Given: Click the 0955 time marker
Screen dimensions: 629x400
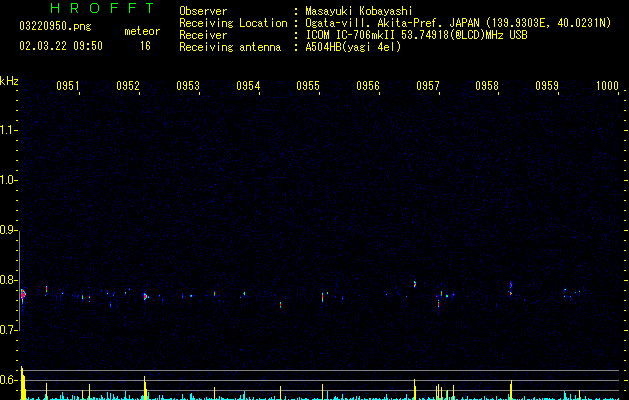Looking at the screenshot, I should pyautogui.click(x=308, y=86).
